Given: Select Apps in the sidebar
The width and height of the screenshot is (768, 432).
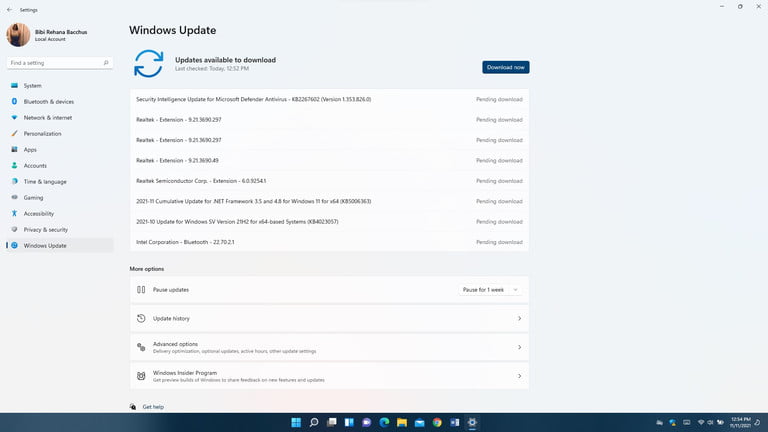Looking at the screenshot, I should pos(60,149).
